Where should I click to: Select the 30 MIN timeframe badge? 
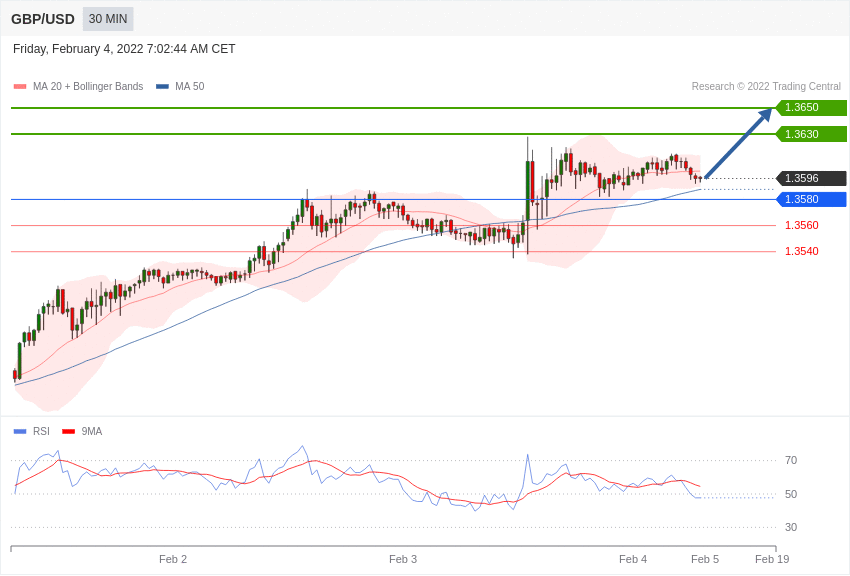tap(108, 19)
